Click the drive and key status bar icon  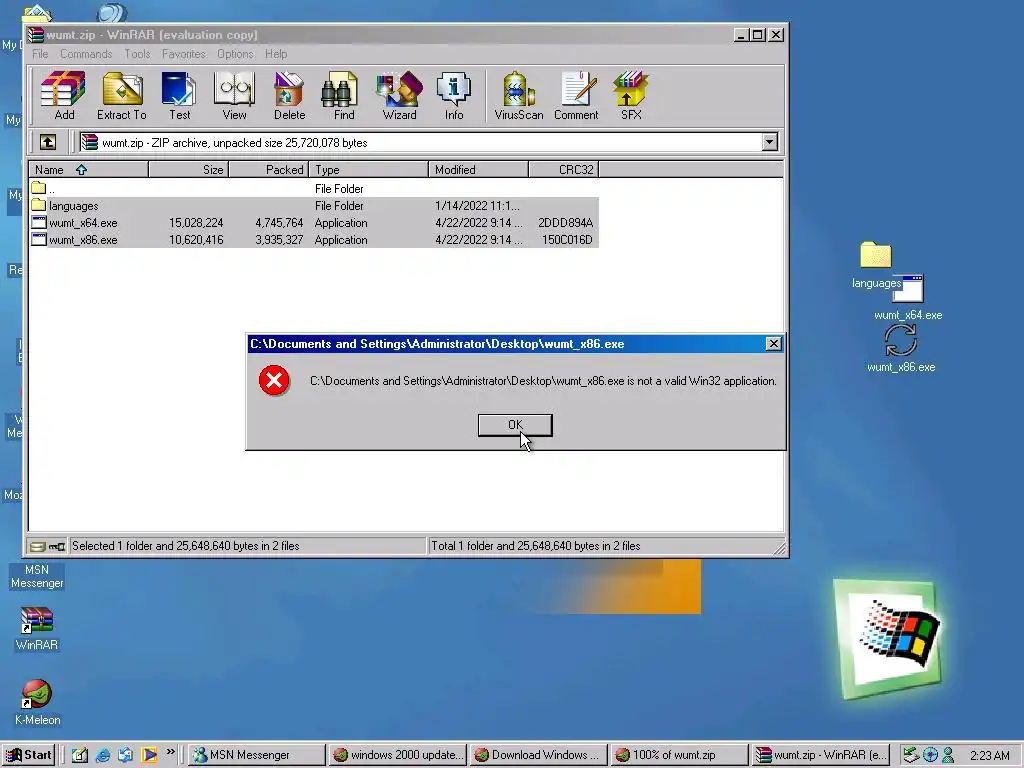click(47, 546)
